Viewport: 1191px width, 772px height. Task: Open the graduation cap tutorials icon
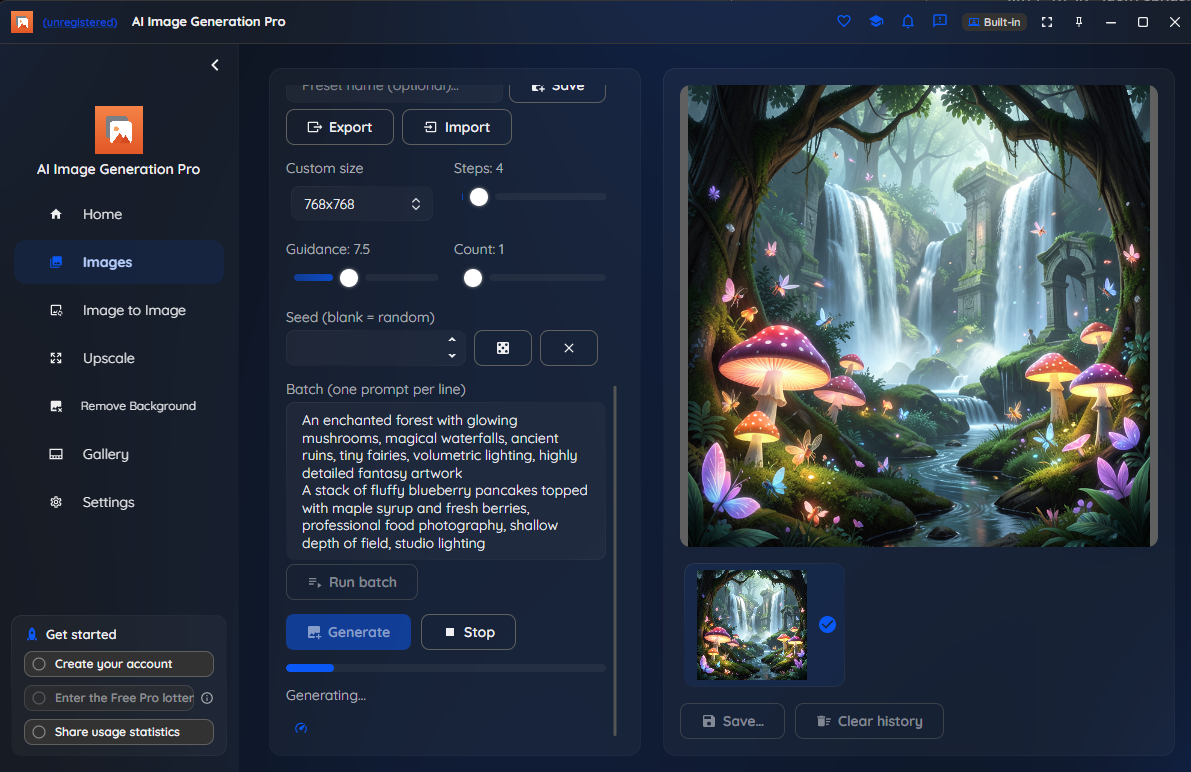[876, 21]
